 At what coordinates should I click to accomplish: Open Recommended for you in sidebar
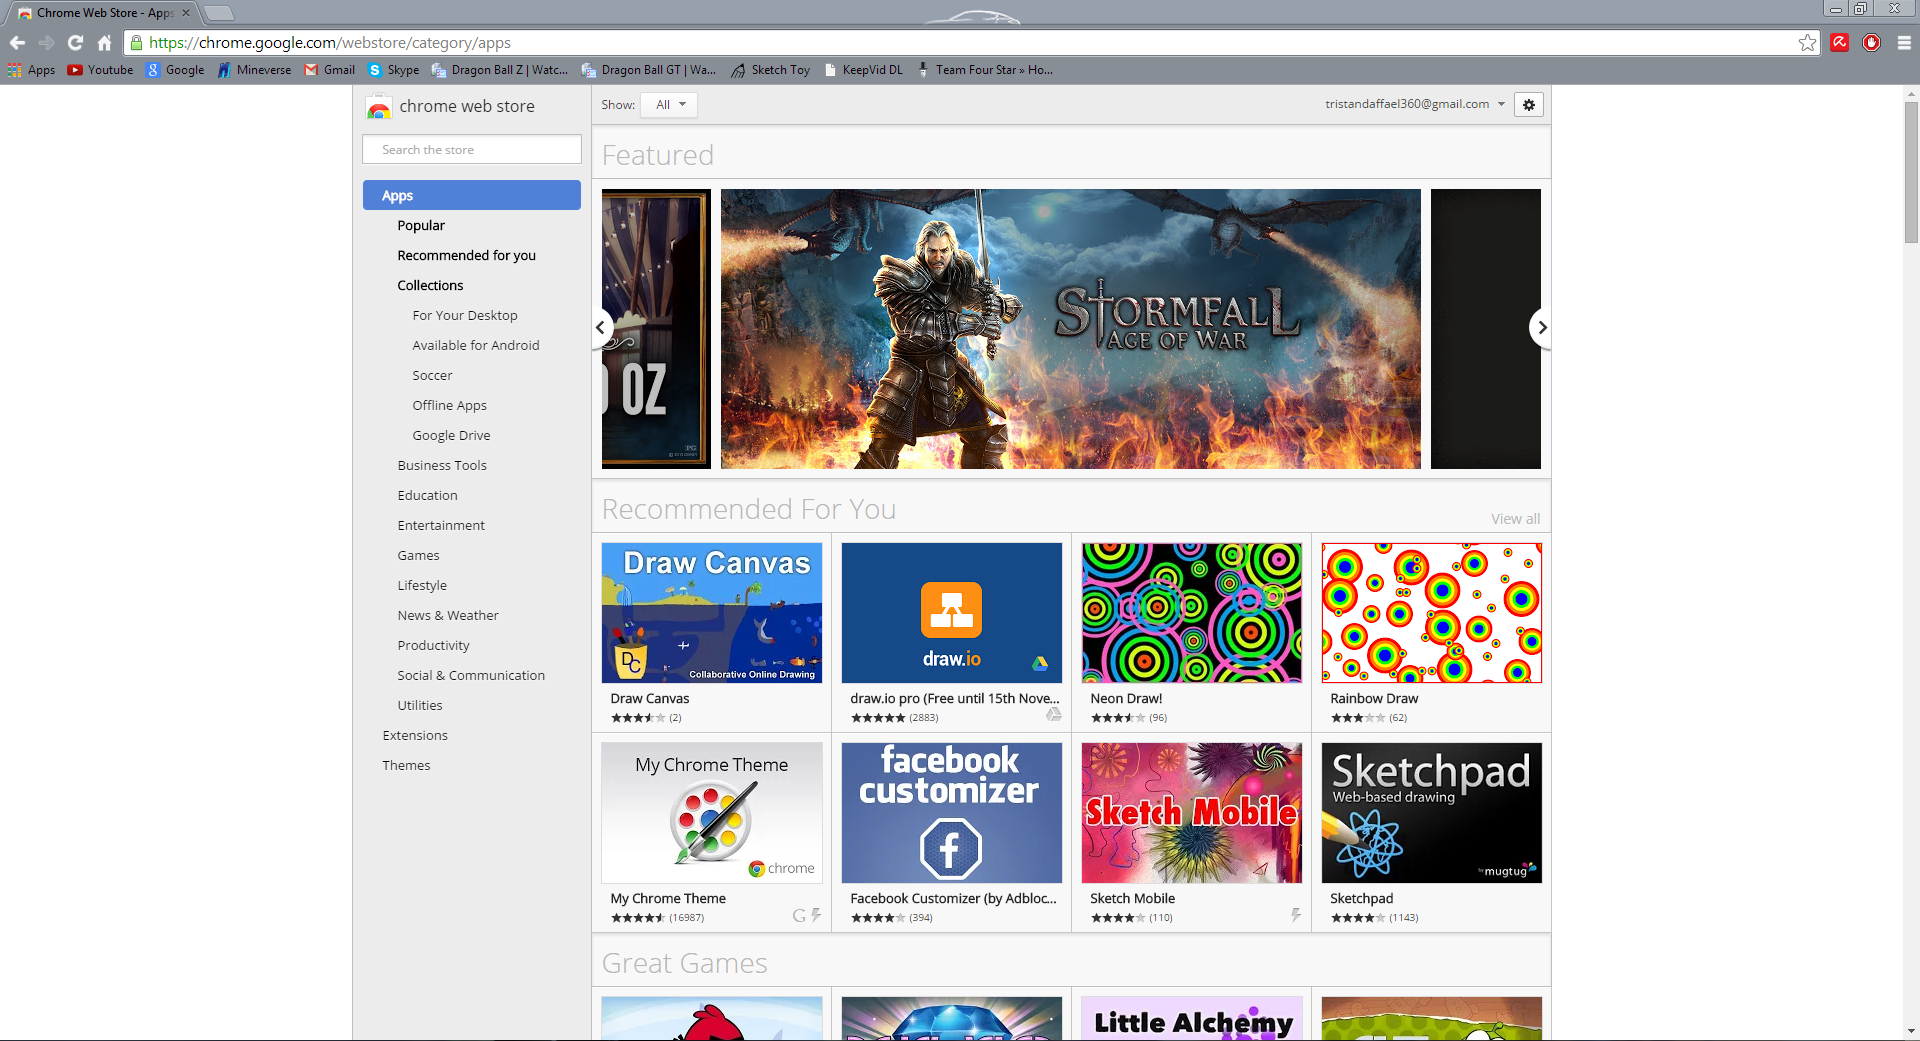point(467,255)
